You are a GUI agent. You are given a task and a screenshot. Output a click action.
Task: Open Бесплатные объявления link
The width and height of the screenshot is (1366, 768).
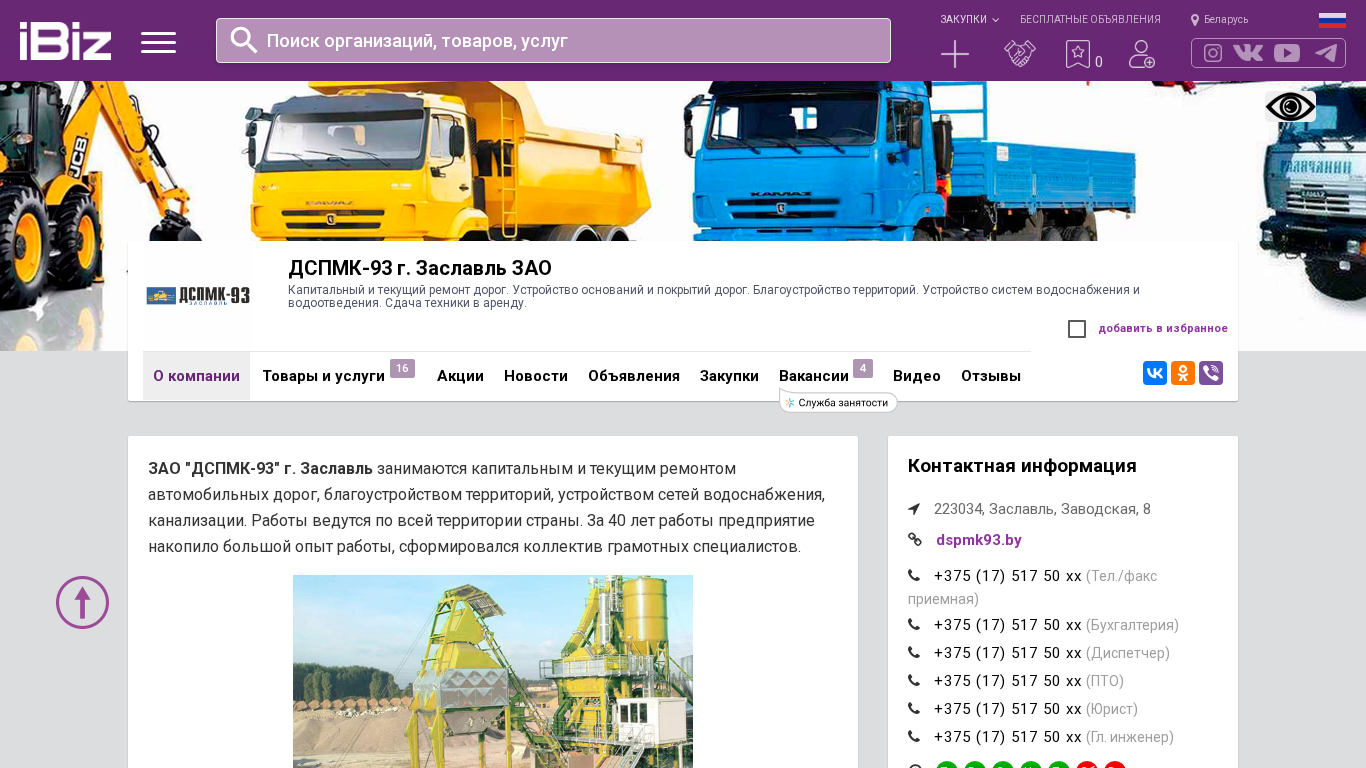[1090, 19]
